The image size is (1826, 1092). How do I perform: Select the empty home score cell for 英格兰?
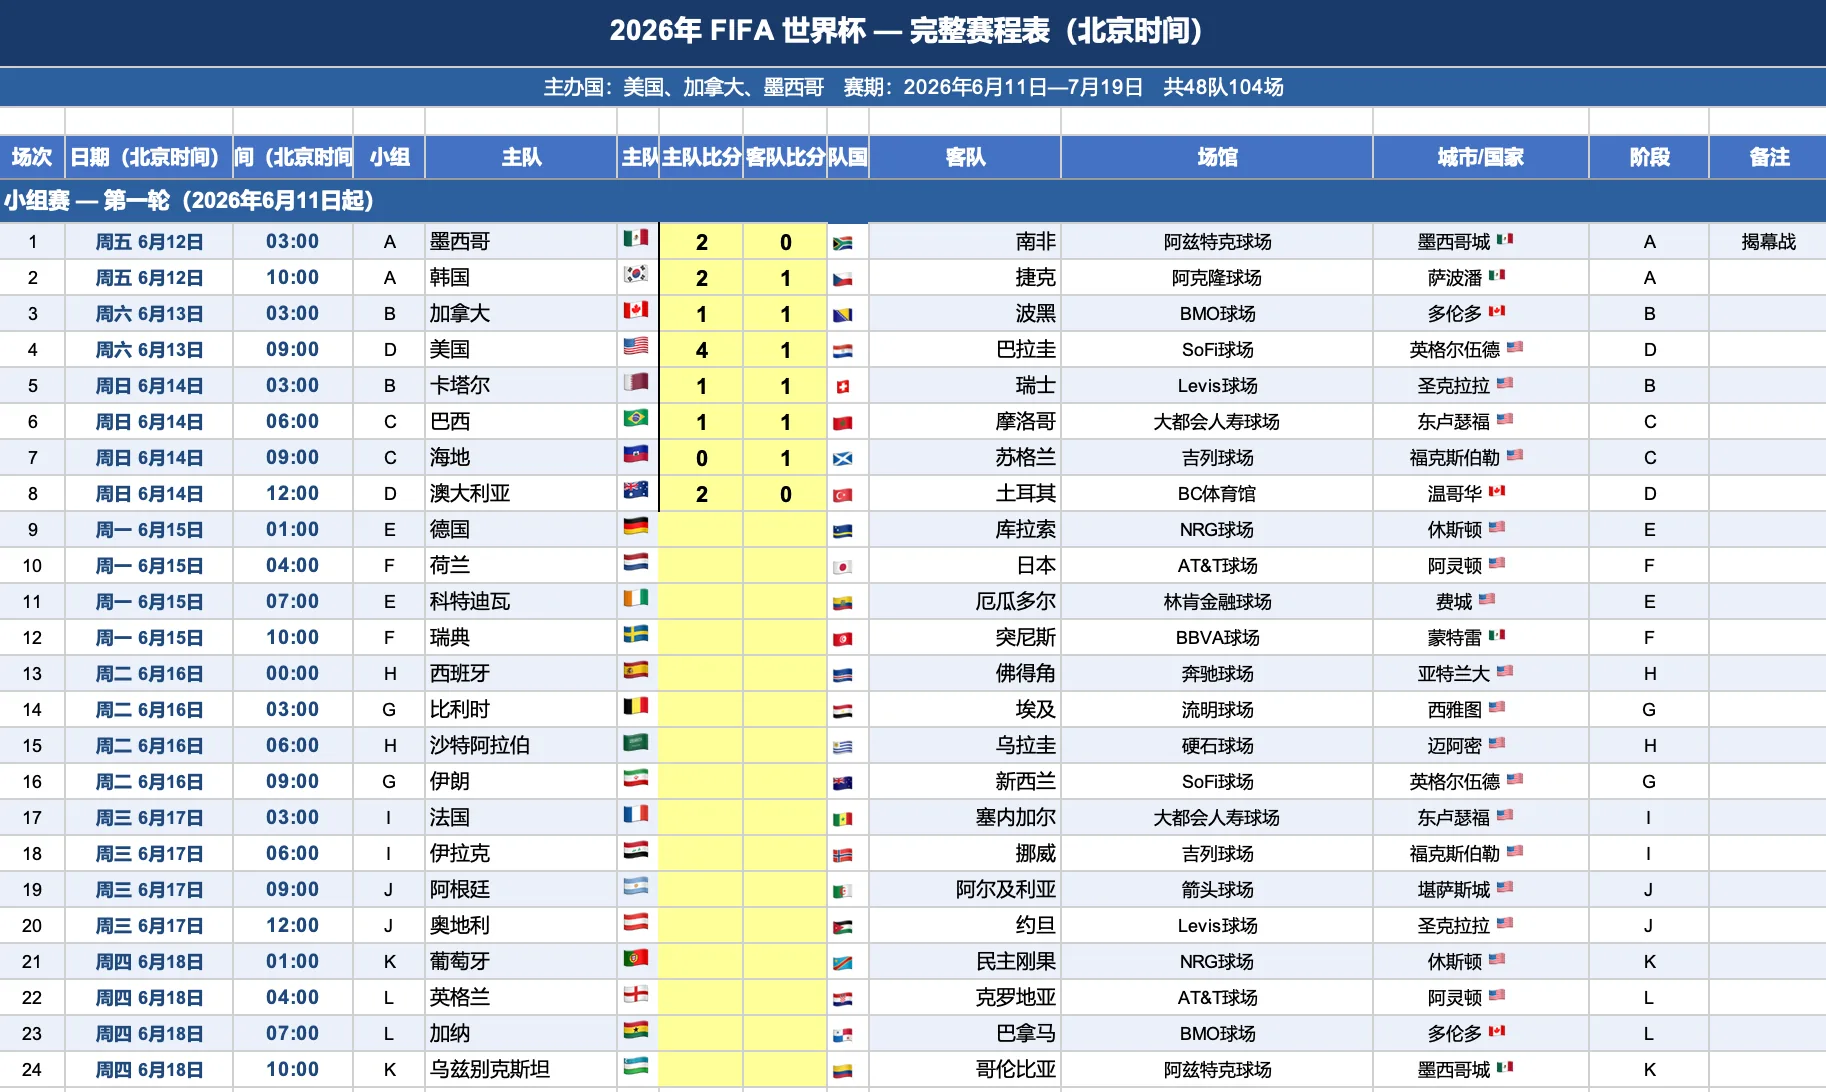pyautogui.click(x=701, y=997)
